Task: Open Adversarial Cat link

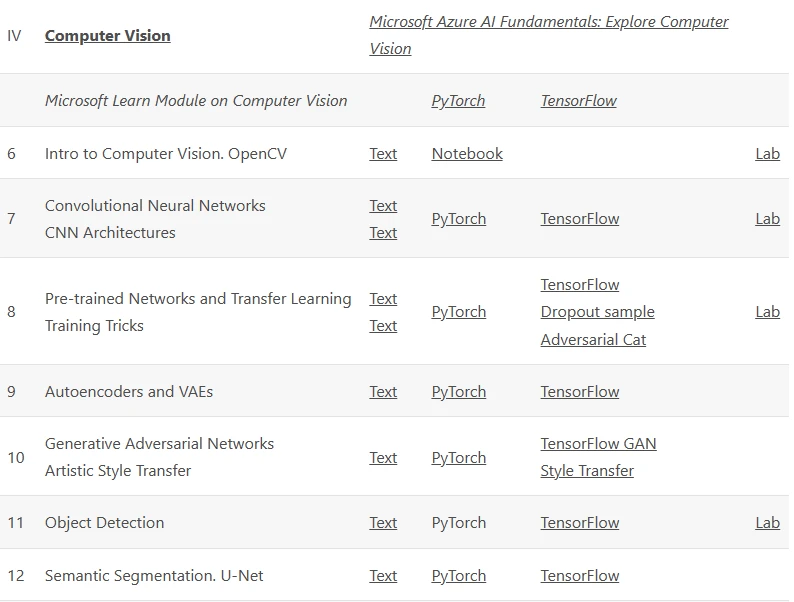Action: (593, 339)
